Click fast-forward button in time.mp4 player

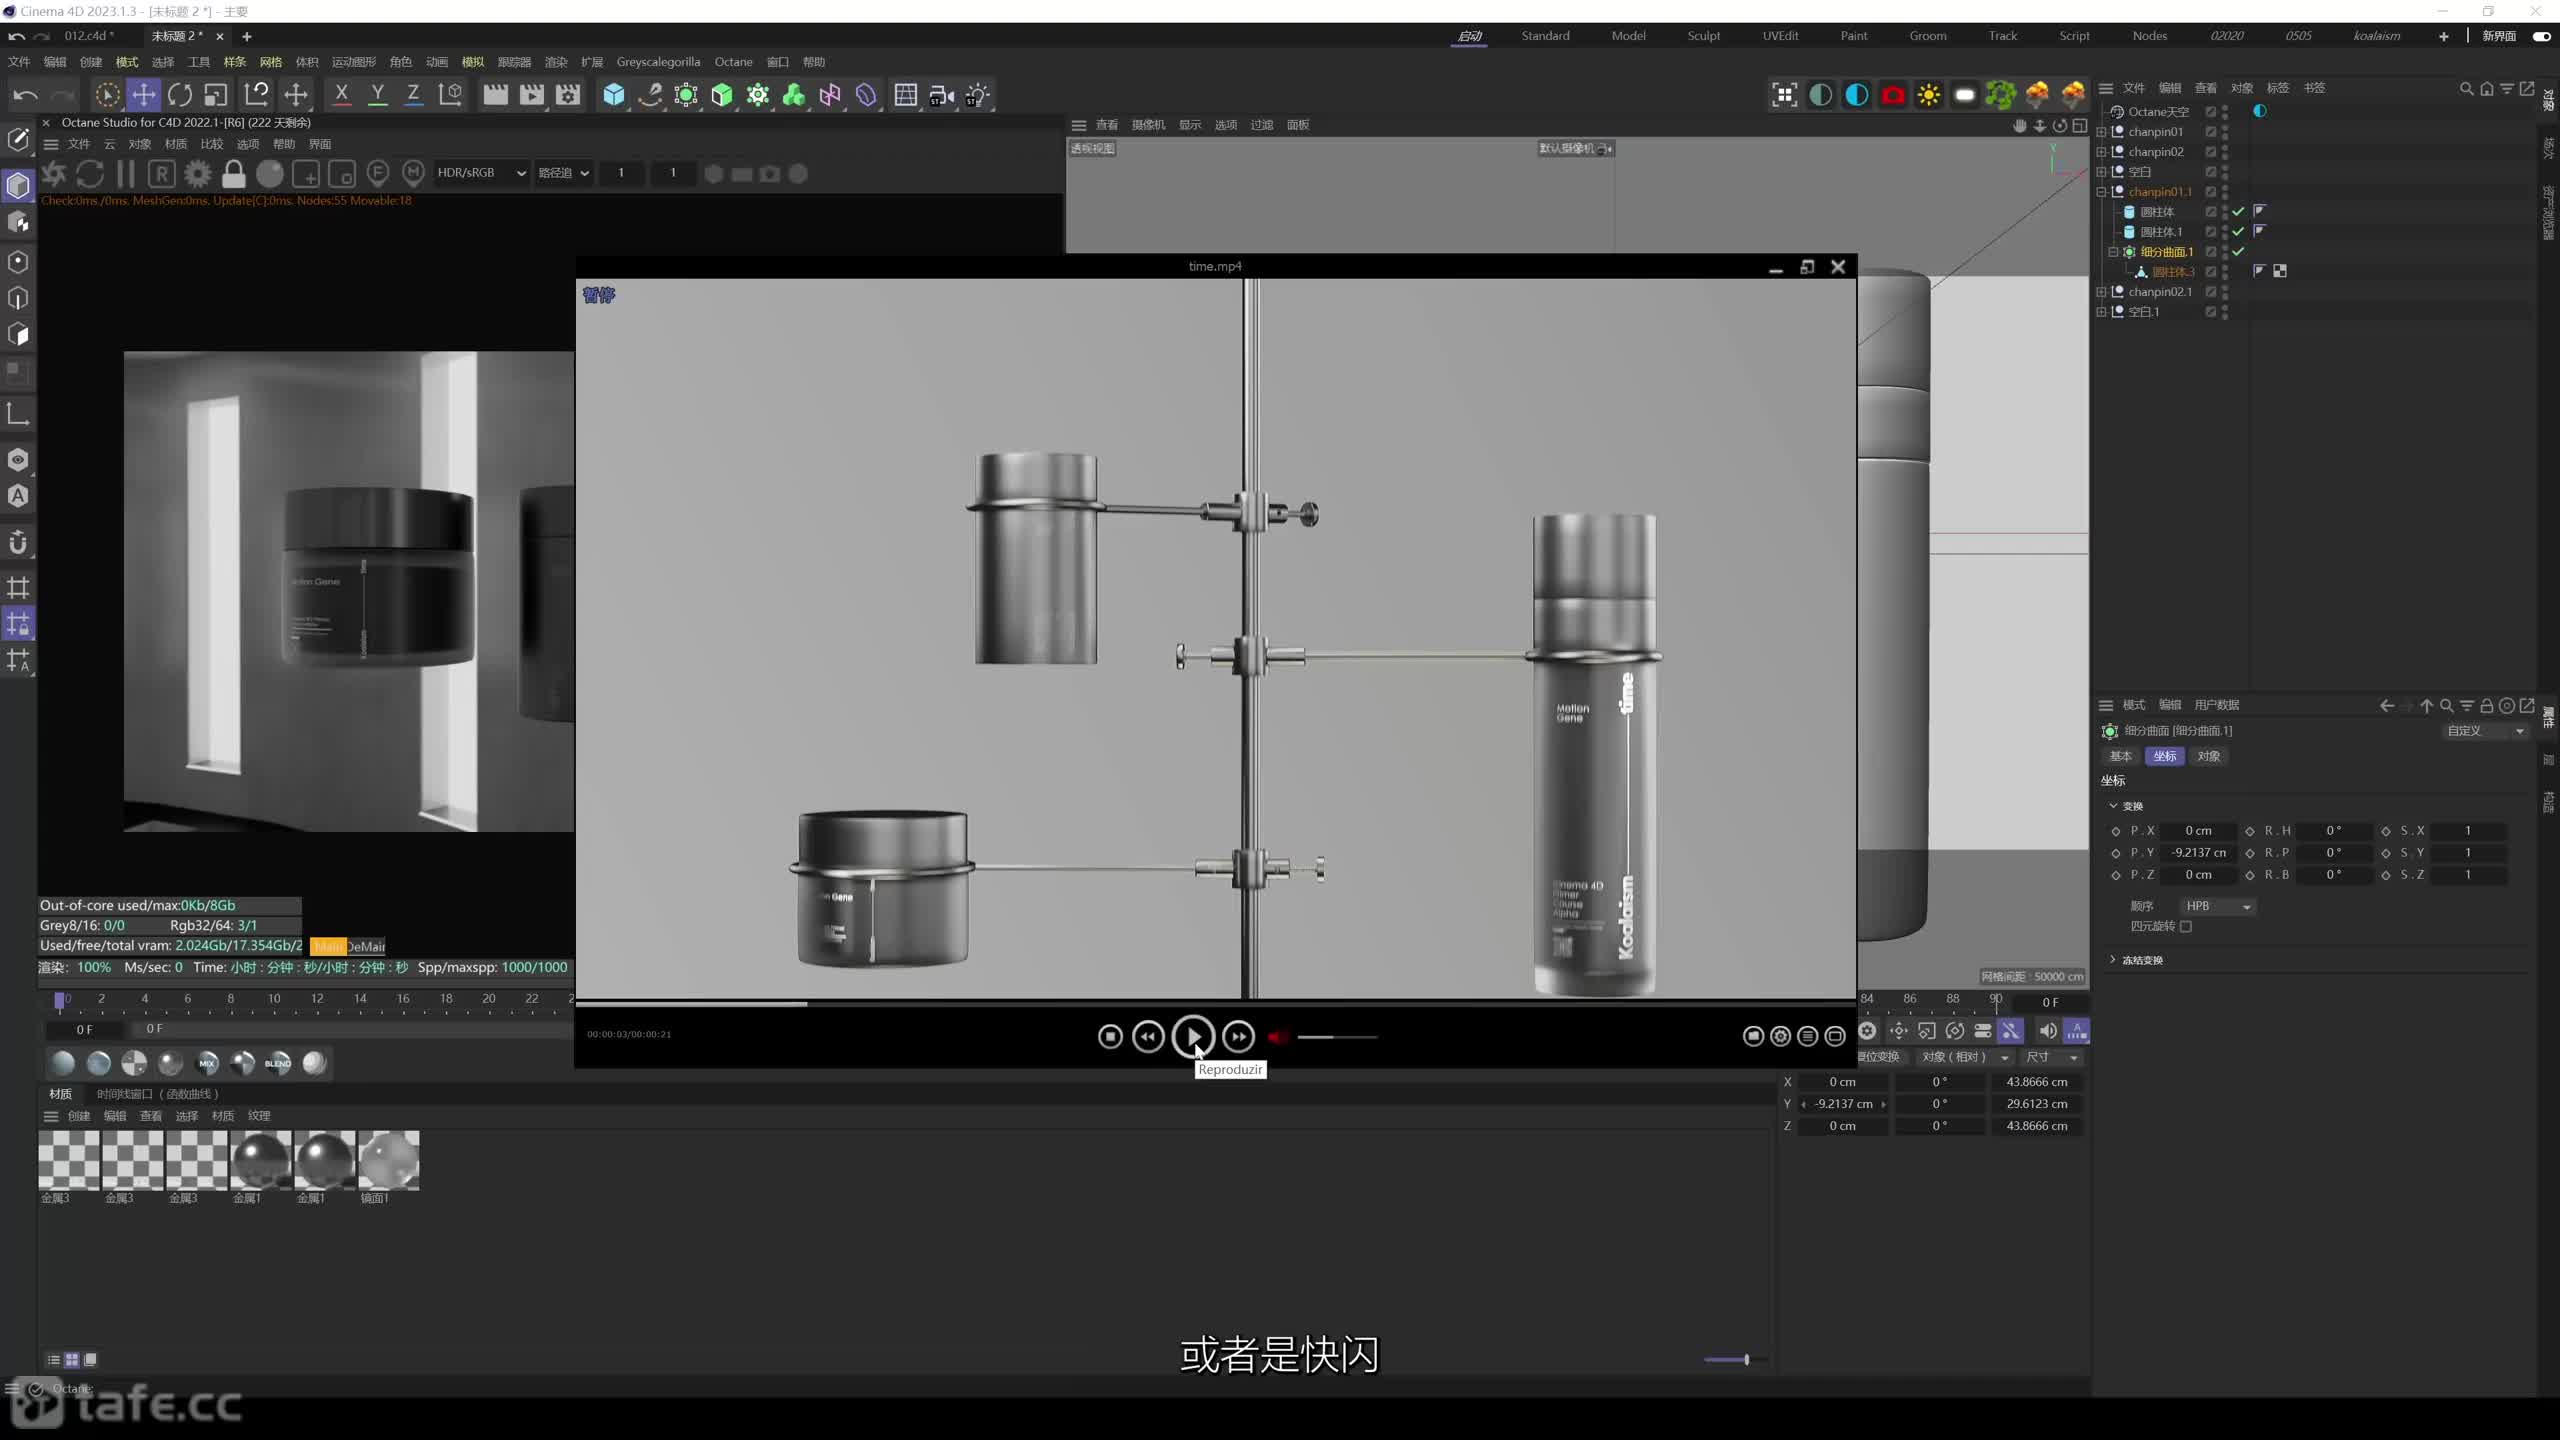1238,1037
